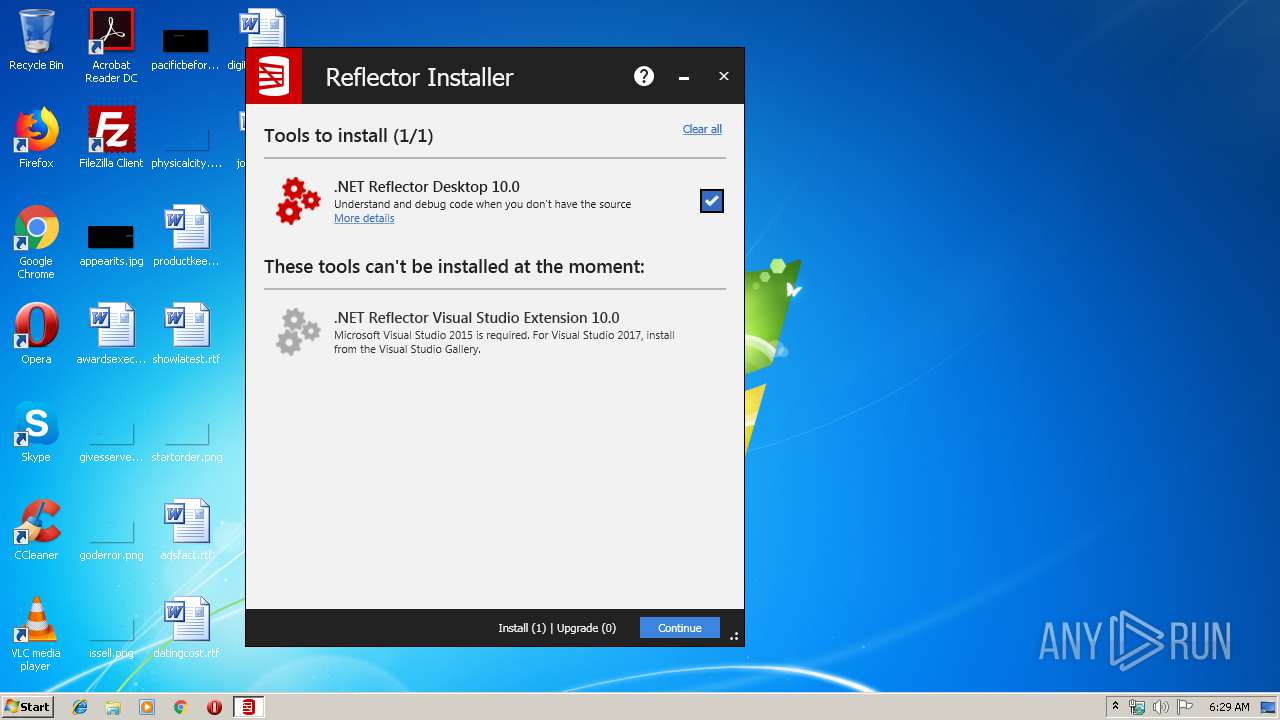
Task: Click the installer resize grip in bottom corner
Action: [x=734, y=636]
